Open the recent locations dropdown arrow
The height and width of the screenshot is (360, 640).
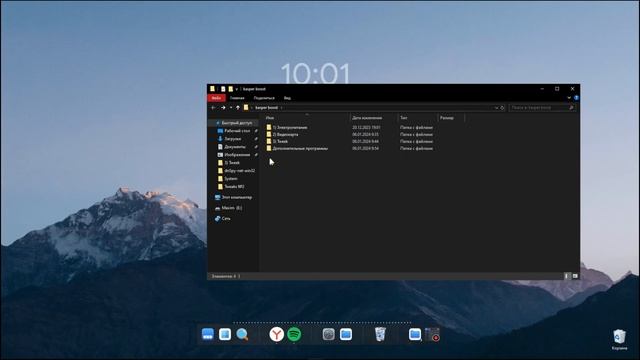231,108
